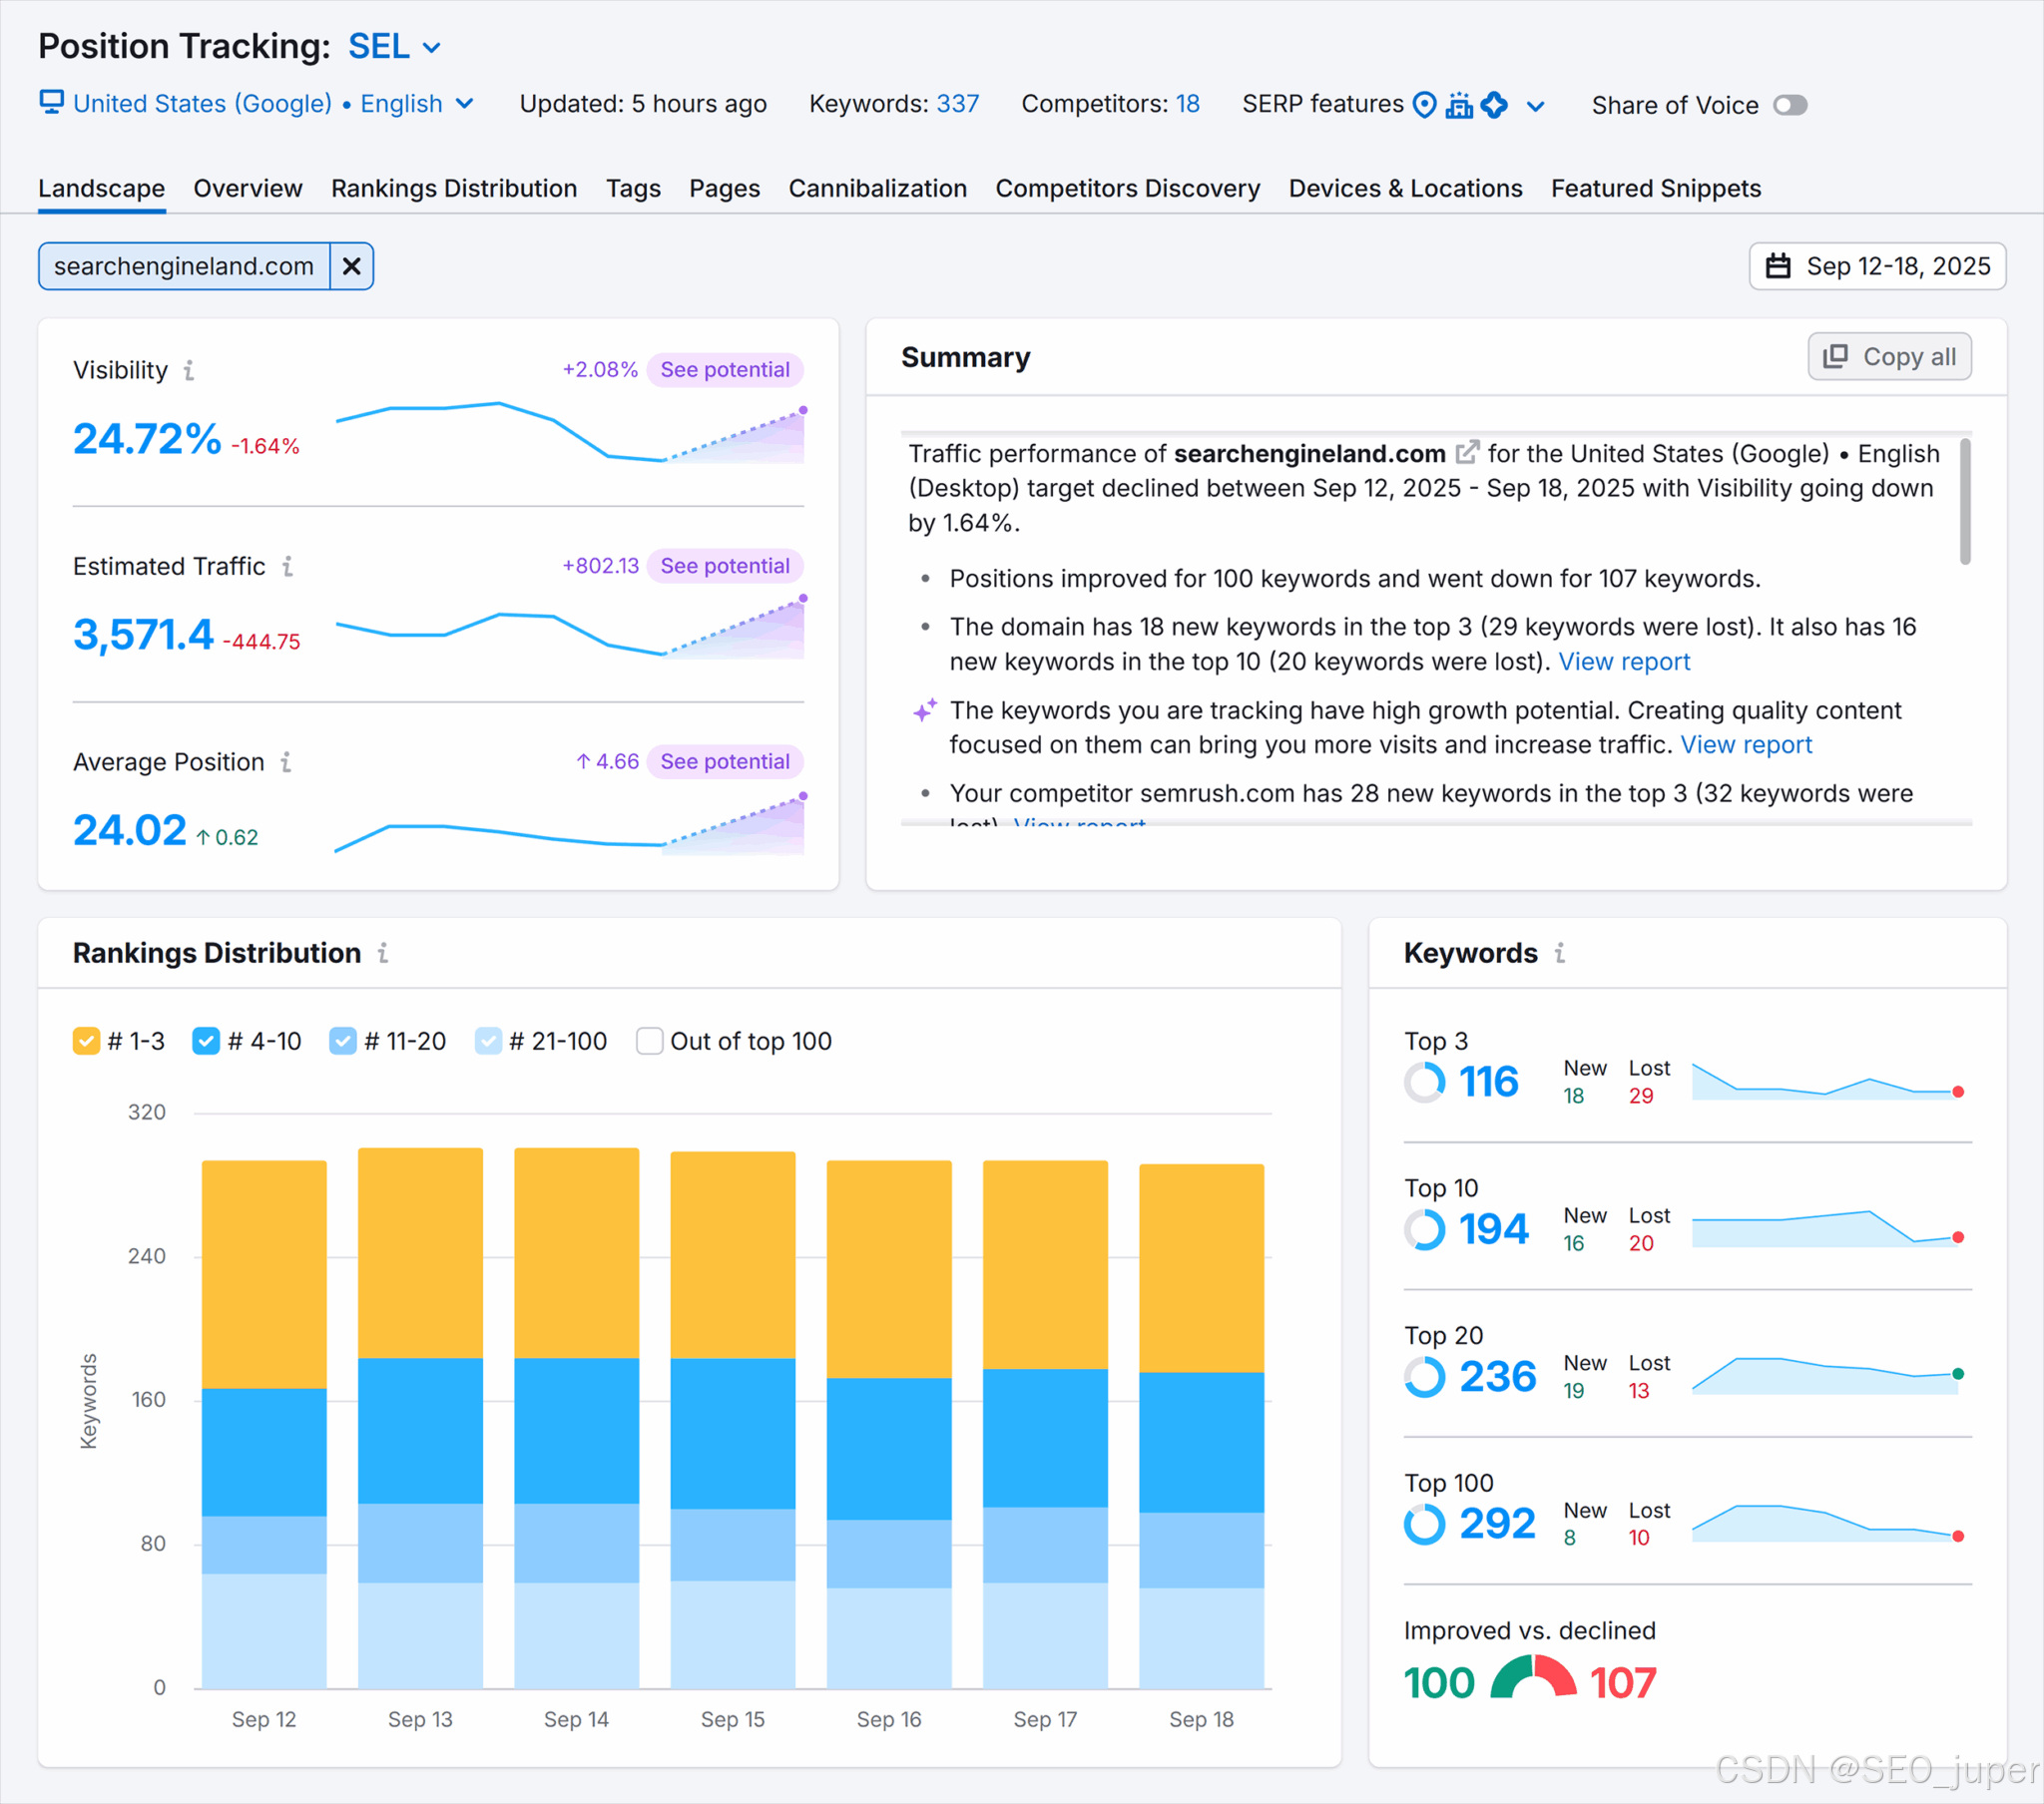Enable Out of top 100 checkbox
Screen dimensions: 2044x1804
[x=650, y=1042]
